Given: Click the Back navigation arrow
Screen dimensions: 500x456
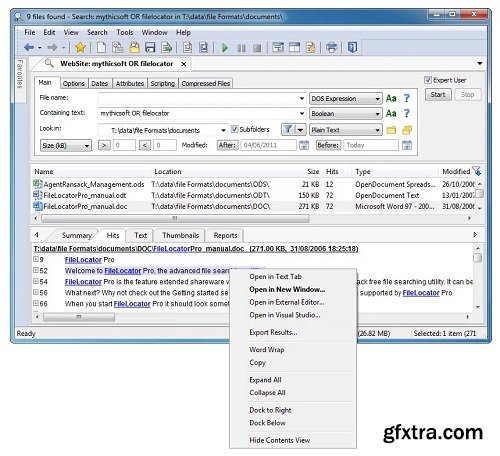Looking at the screenshot, I should [29, 48].
